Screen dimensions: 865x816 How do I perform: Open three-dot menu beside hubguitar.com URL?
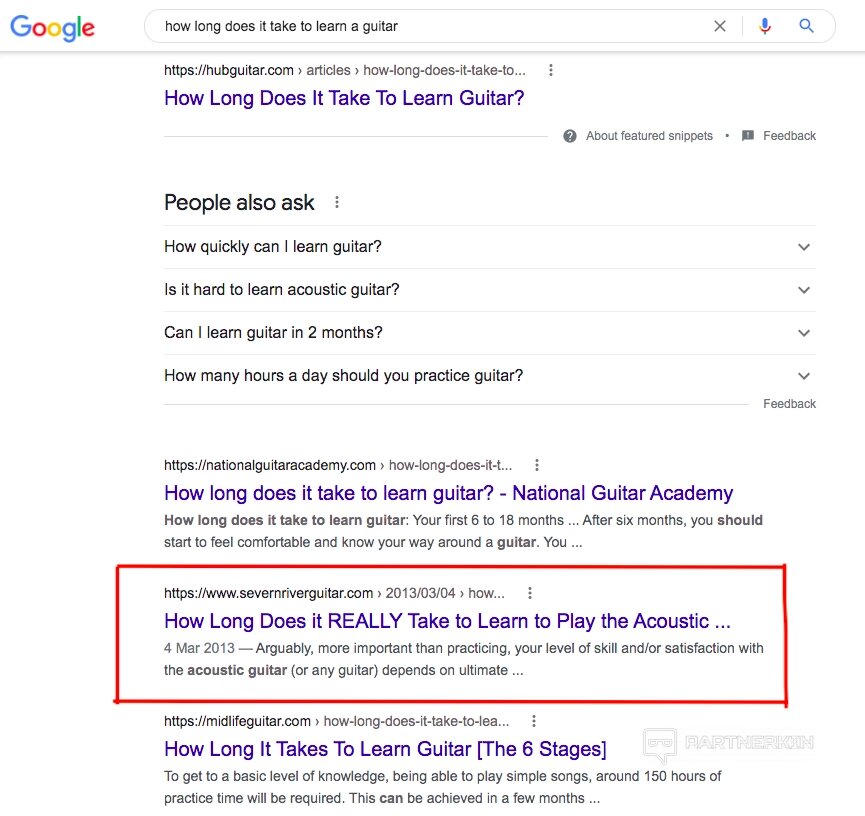(551, 70)
